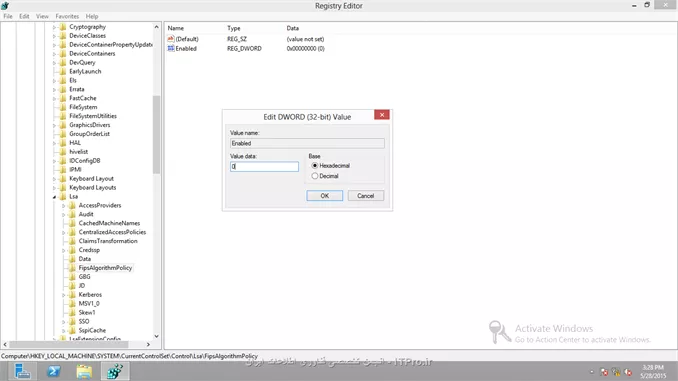
Task: Expand the AccessProviders node
Action: tap(64, 206)
